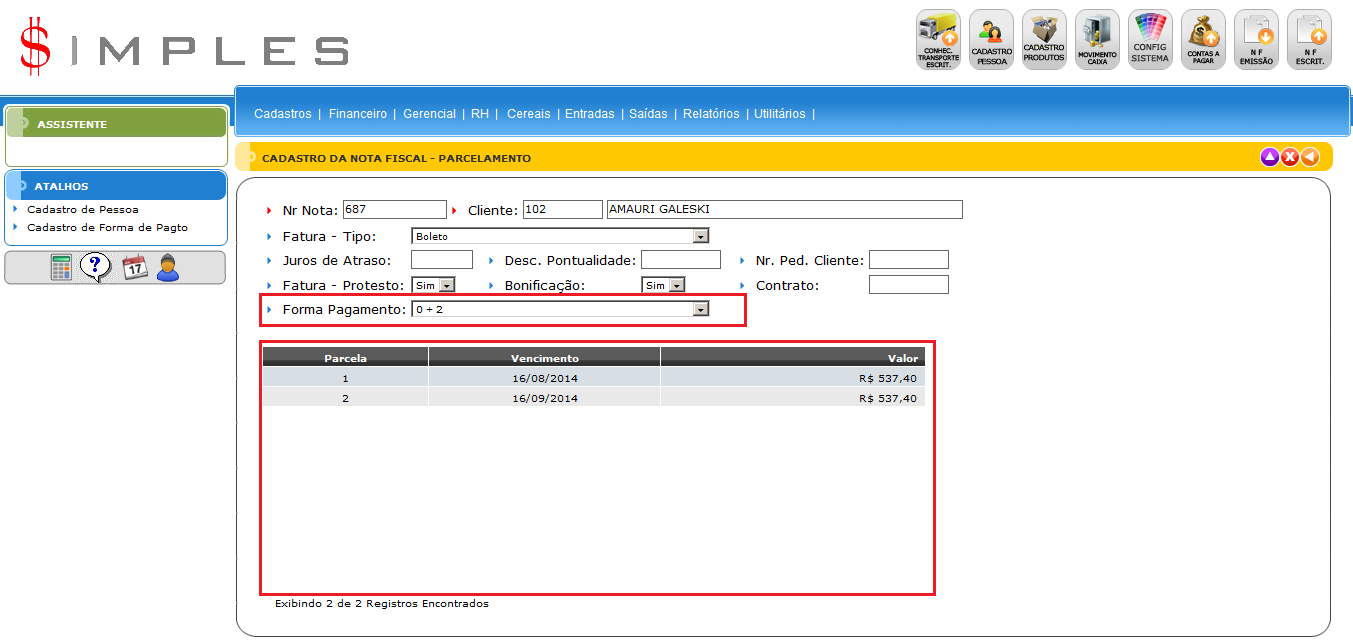The width and height of the screenshot is (1353, 641).
Task: Open the calendar icon in sidebar
Action: (x=134, y=267)
